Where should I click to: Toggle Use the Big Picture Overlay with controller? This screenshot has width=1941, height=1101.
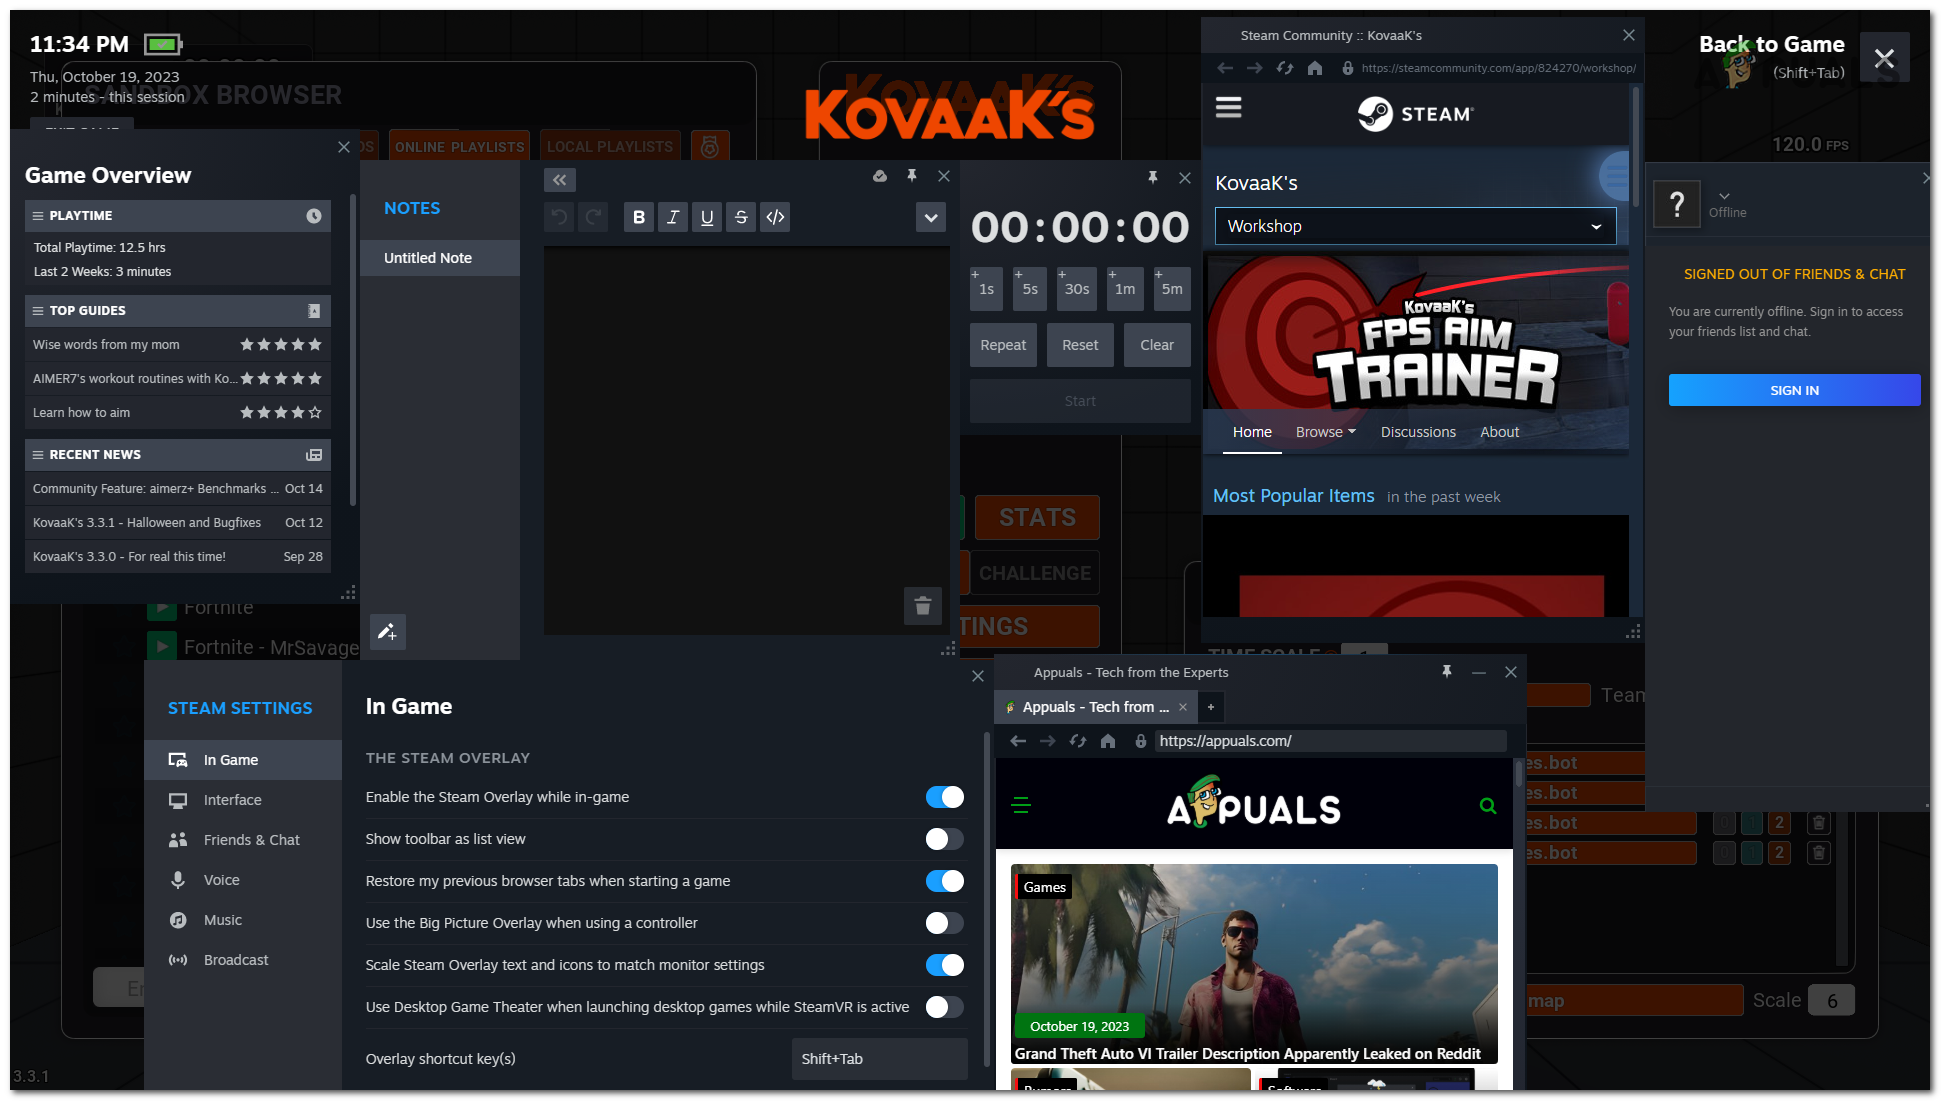tap(943, 922)
